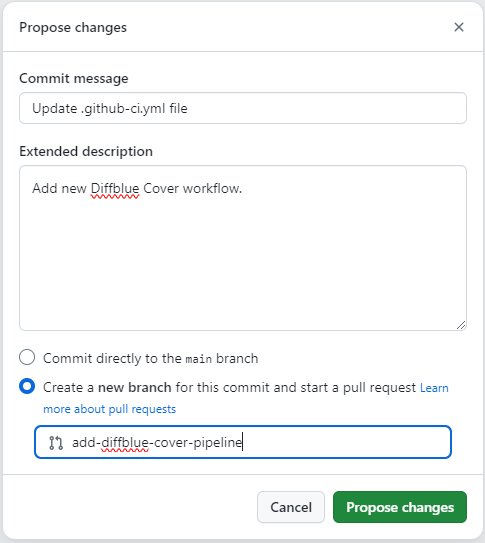Image resolution: width=485 pixels, height=543 pixels.
Task: Click the green Propose changes button
Action: tap(400, 507)
